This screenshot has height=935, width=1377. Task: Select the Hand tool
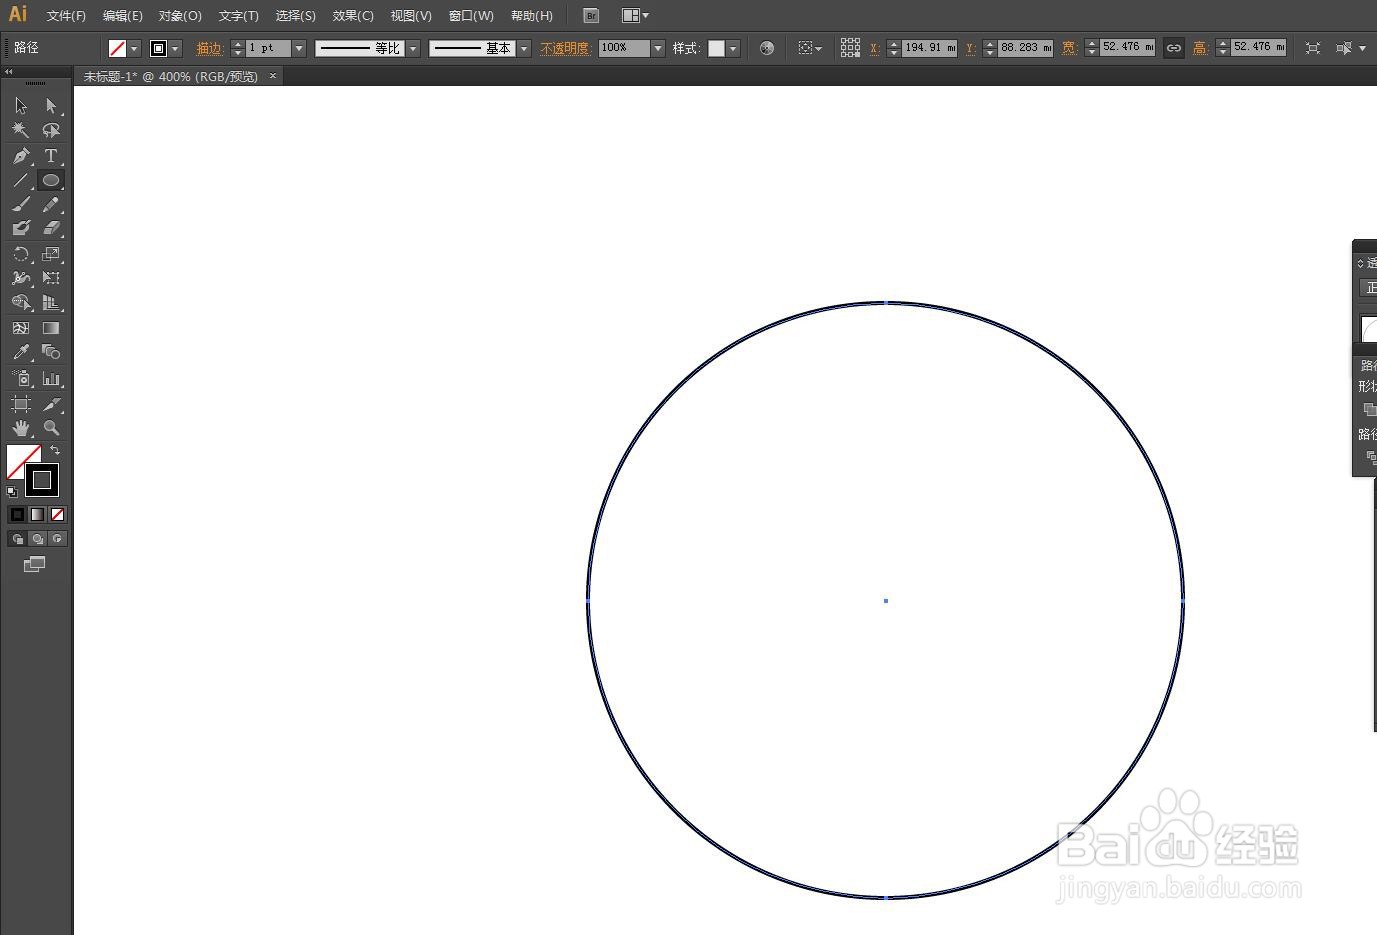point(21,428)
